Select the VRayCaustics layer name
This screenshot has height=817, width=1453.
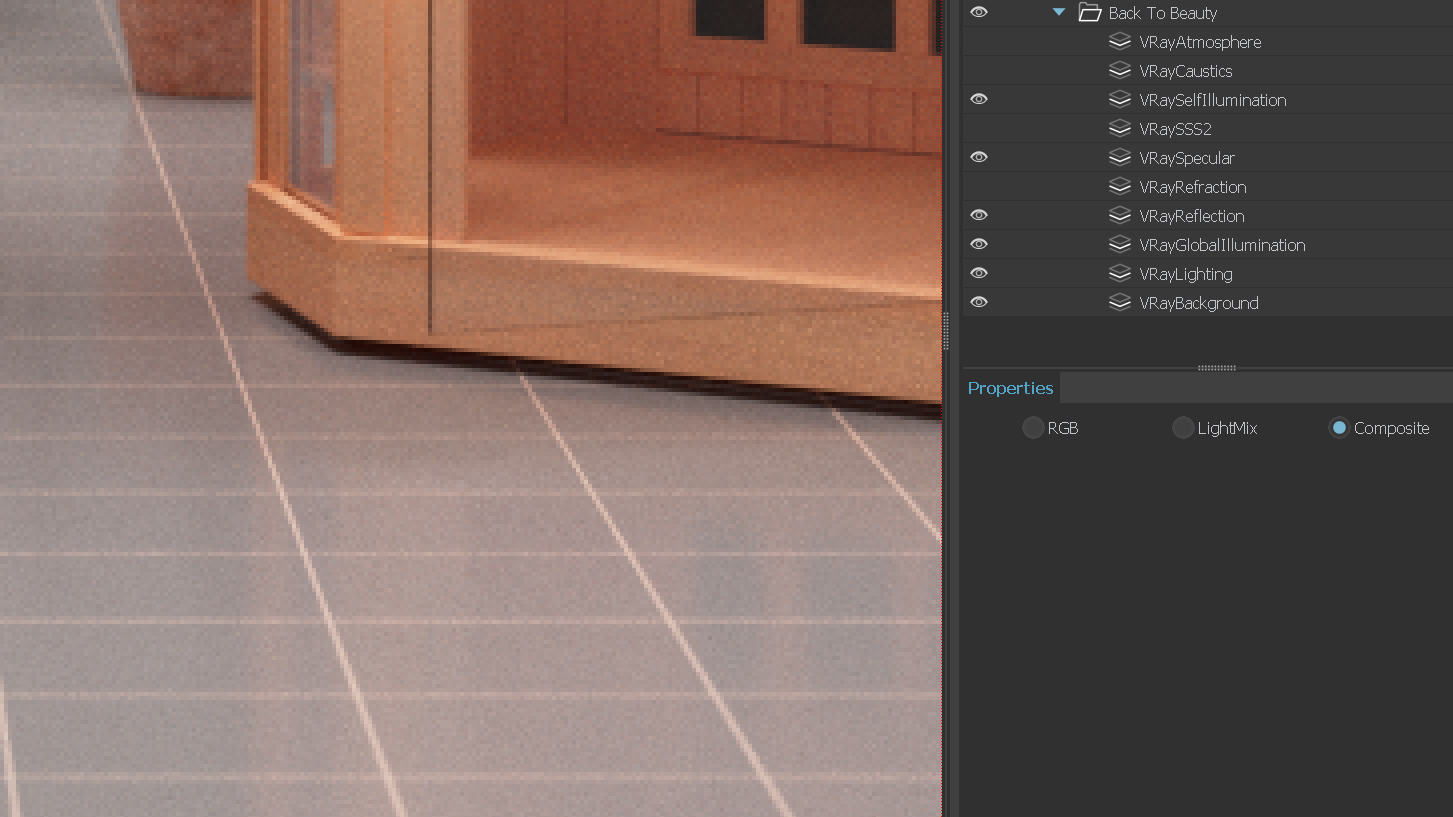click(x=1185, y=71)
